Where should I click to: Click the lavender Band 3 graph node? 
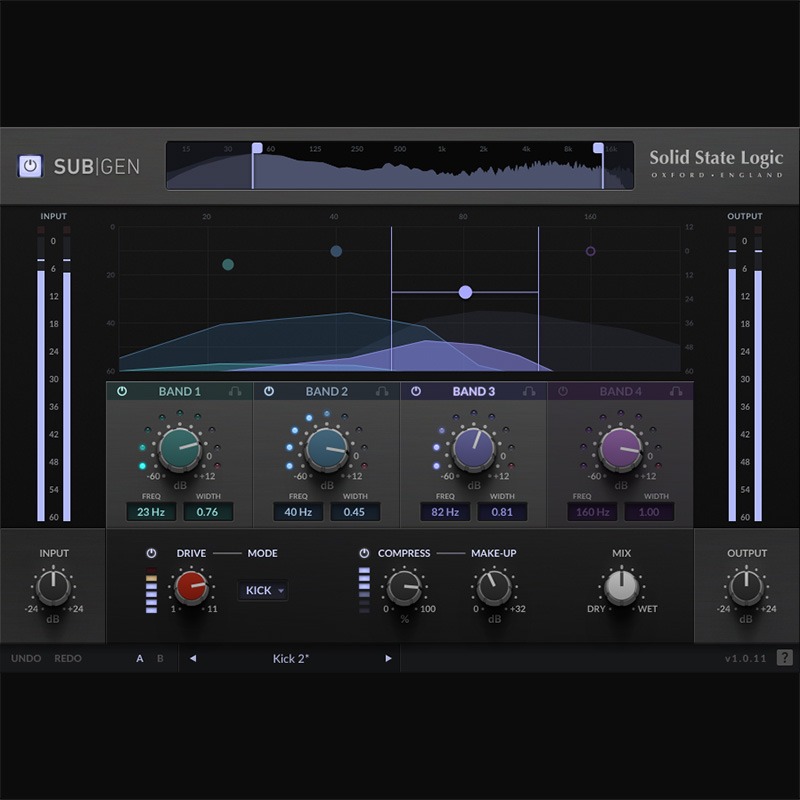465,292
